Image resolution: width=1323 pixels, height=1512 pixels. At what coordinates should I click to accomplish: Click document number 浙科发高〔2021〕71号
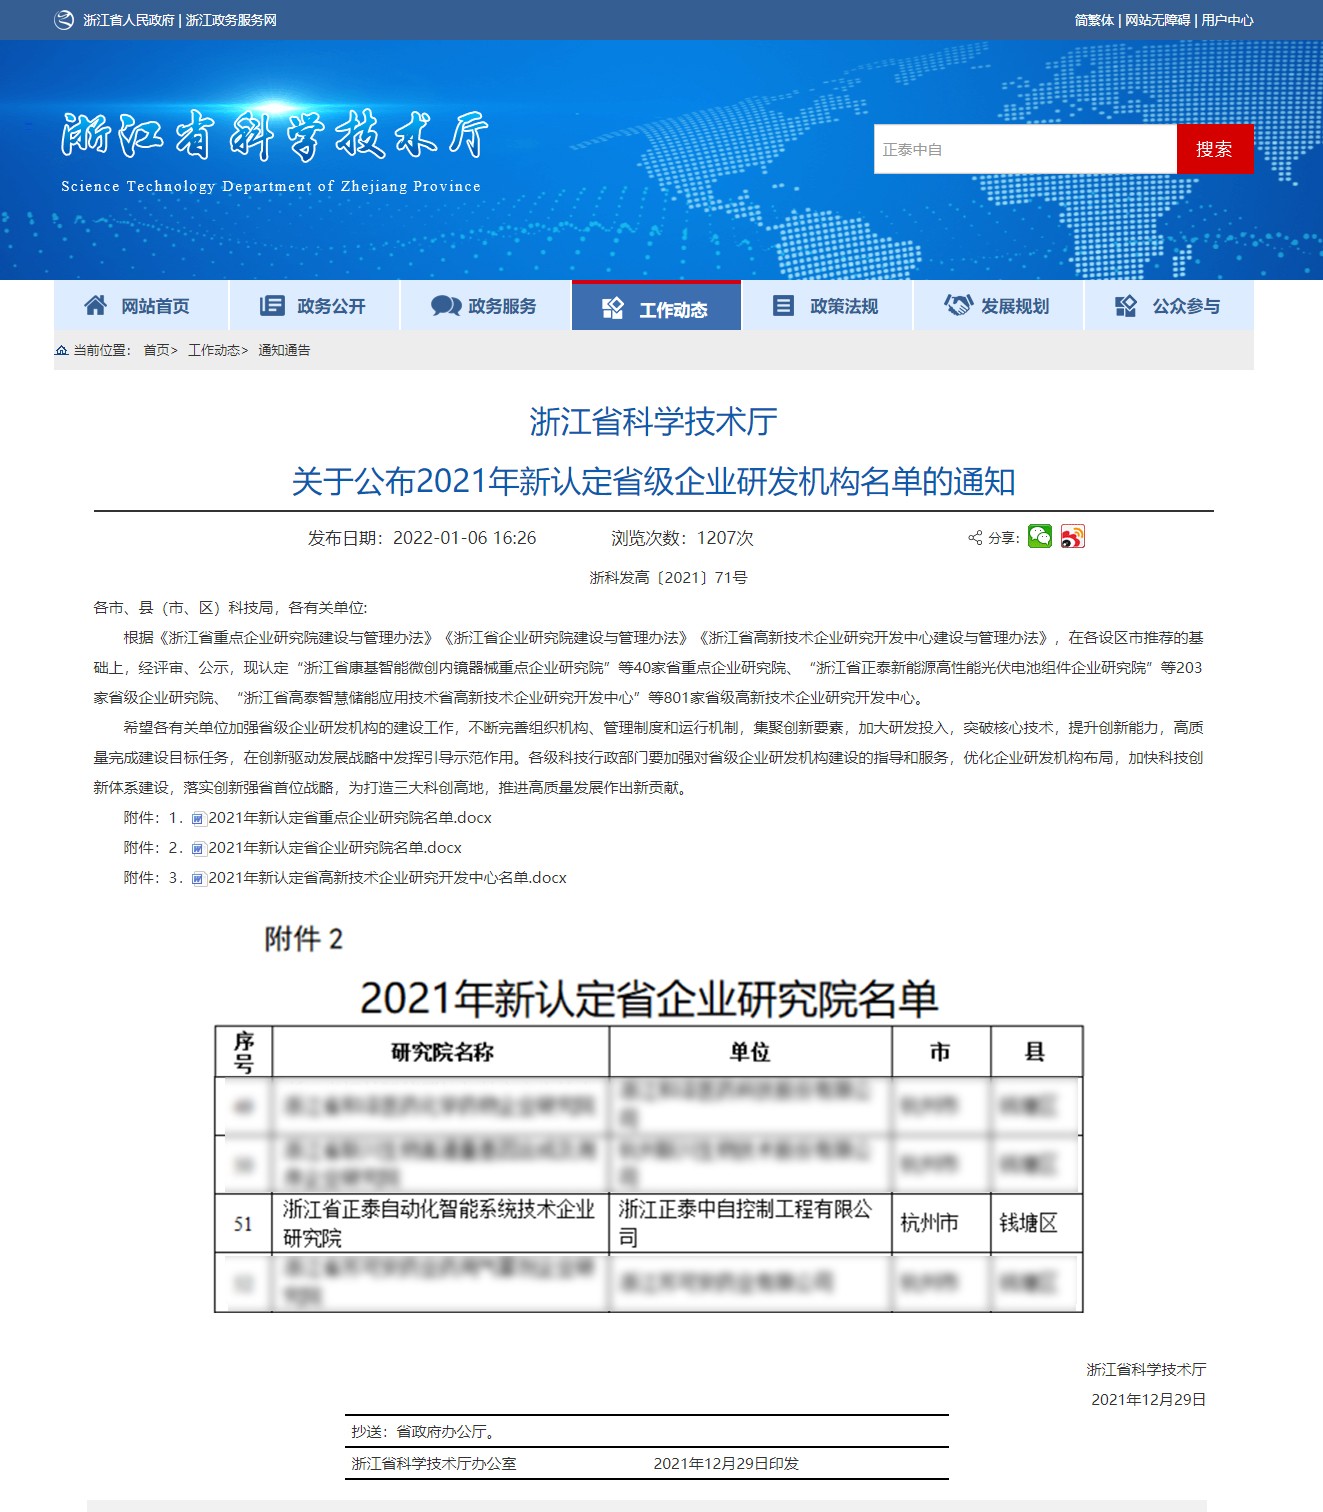669,578
